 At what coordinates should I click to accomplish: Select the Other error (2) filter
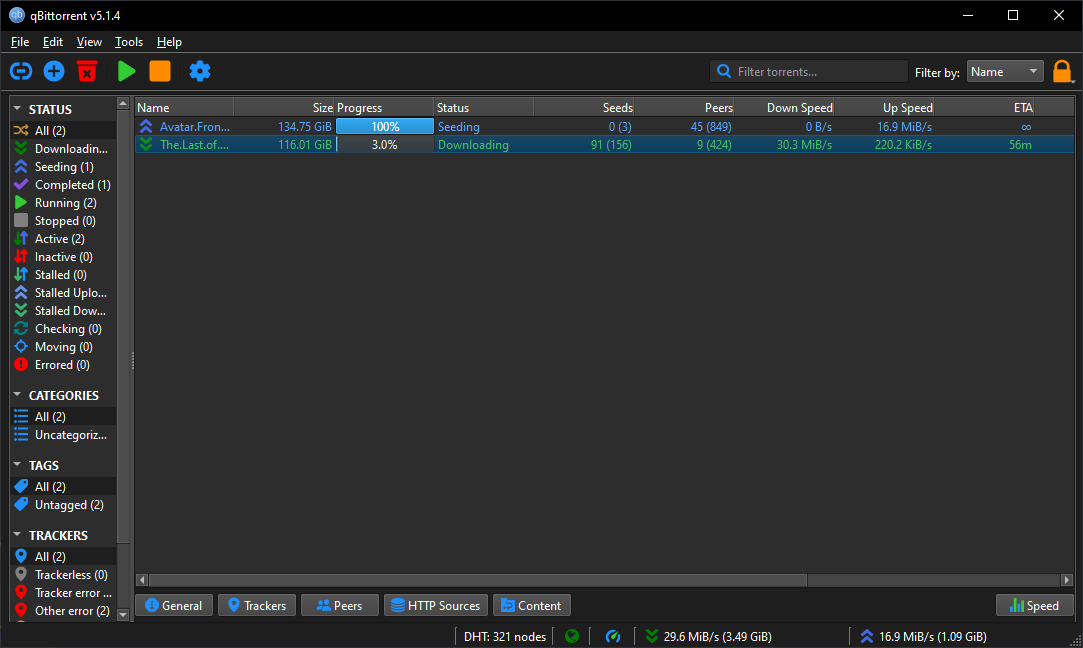(63, 610)
